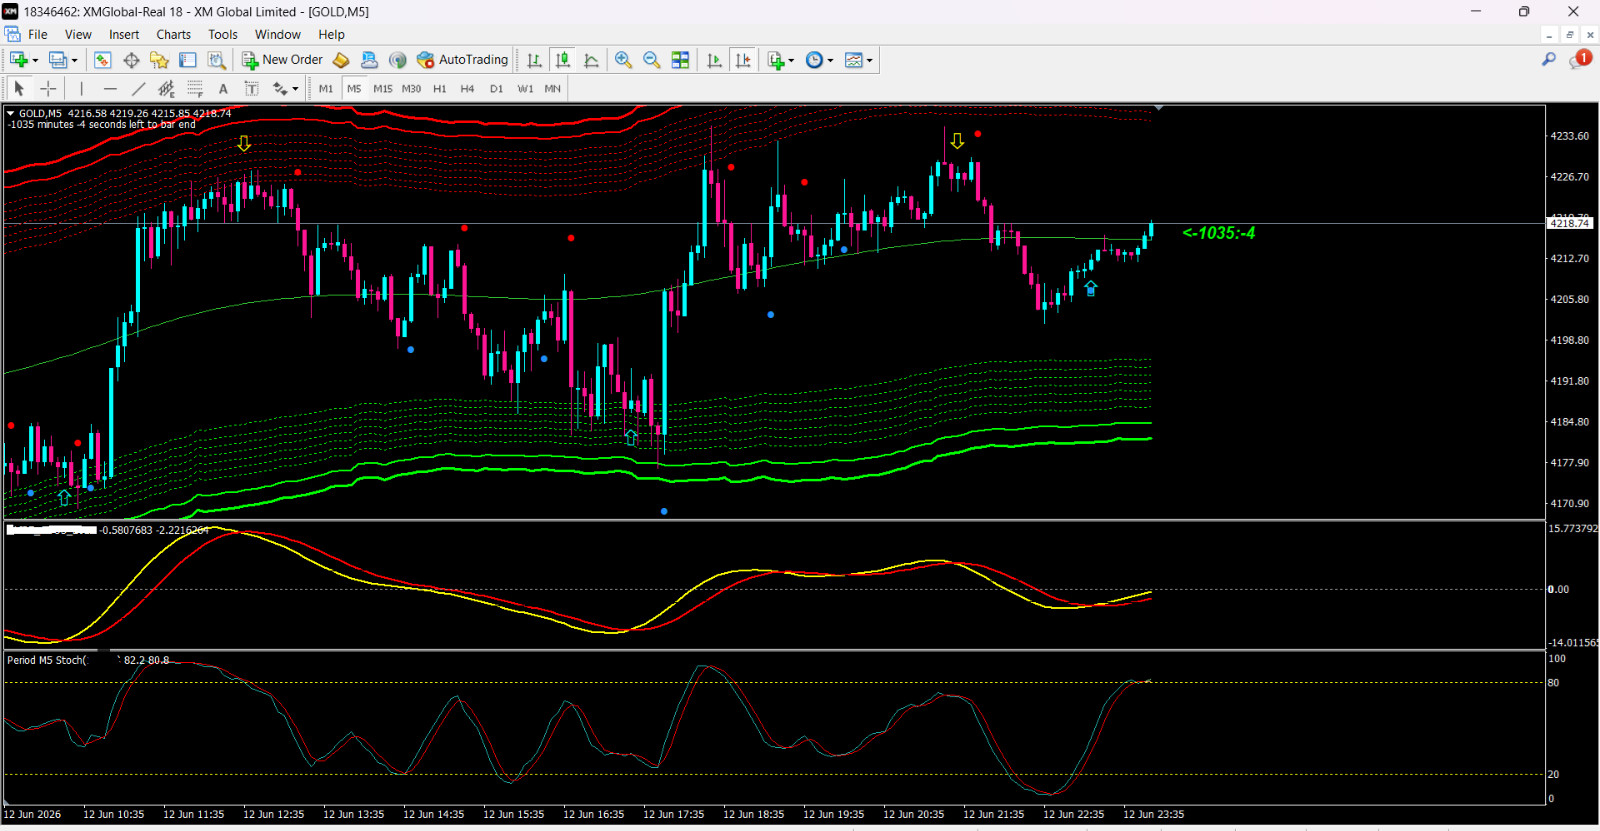This screenshot has width=1600, height=831.
Task: Expand the Periods dropdown arrow
Action: 830,60
